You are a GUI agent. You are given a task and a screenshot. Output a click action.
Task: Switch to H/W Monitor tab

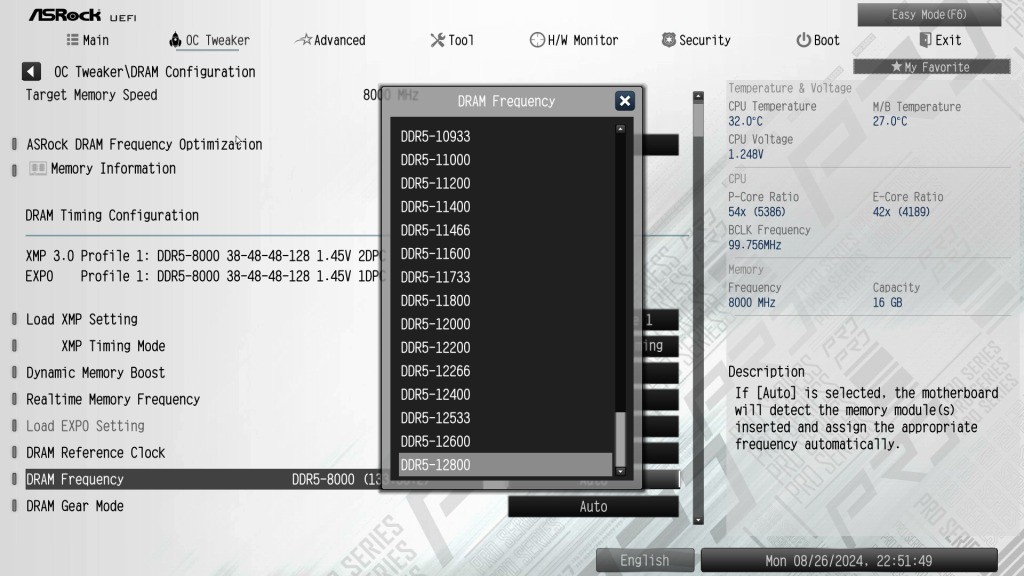[574, 40]
